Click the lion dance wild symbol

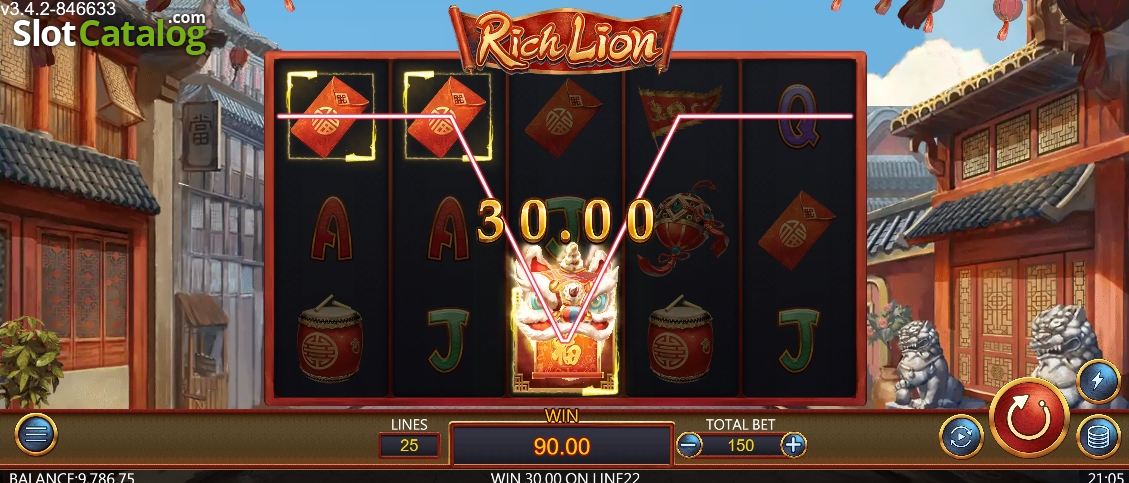[564, 319]
